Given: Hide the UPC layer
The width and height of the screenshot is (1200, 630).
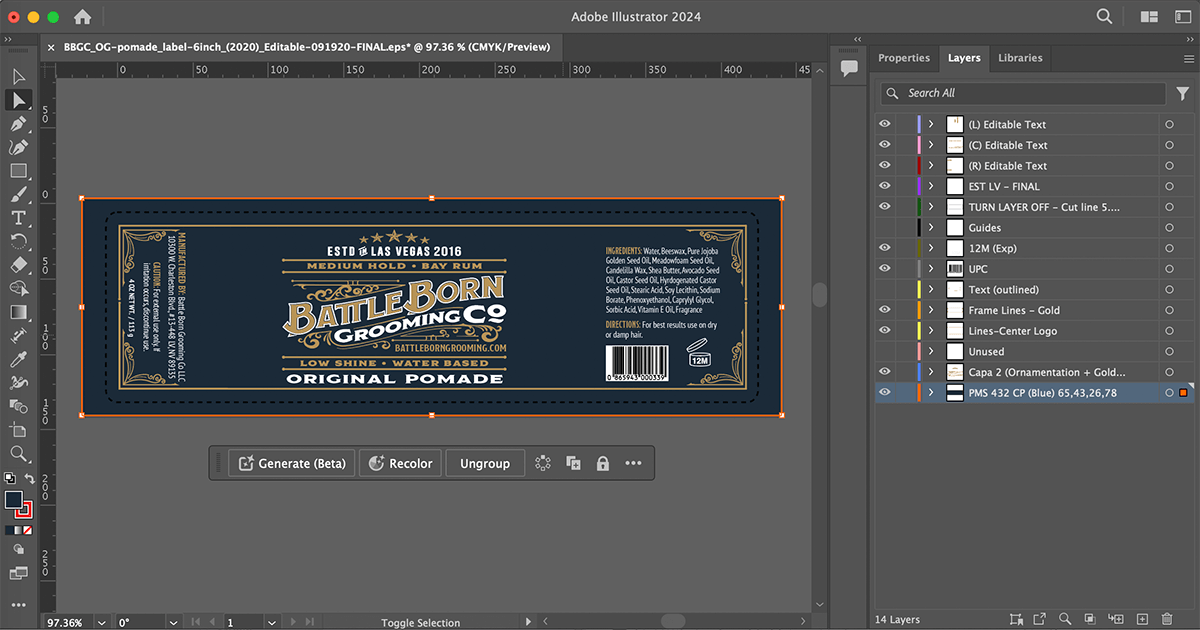Looking at the screenshot, I should tap(884, 268).
